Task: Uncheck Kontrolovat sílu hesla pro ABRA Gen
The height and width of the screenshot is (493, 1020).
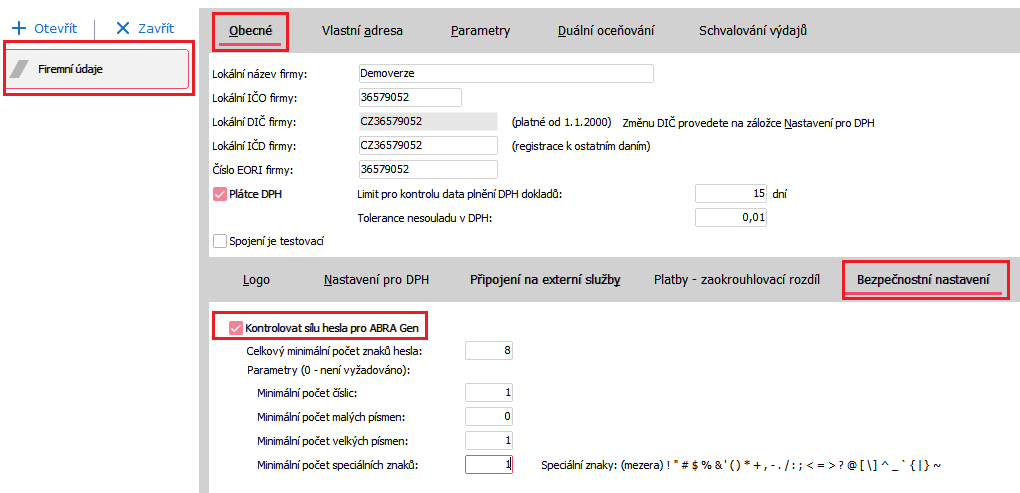Action: [x=236, y=327]
